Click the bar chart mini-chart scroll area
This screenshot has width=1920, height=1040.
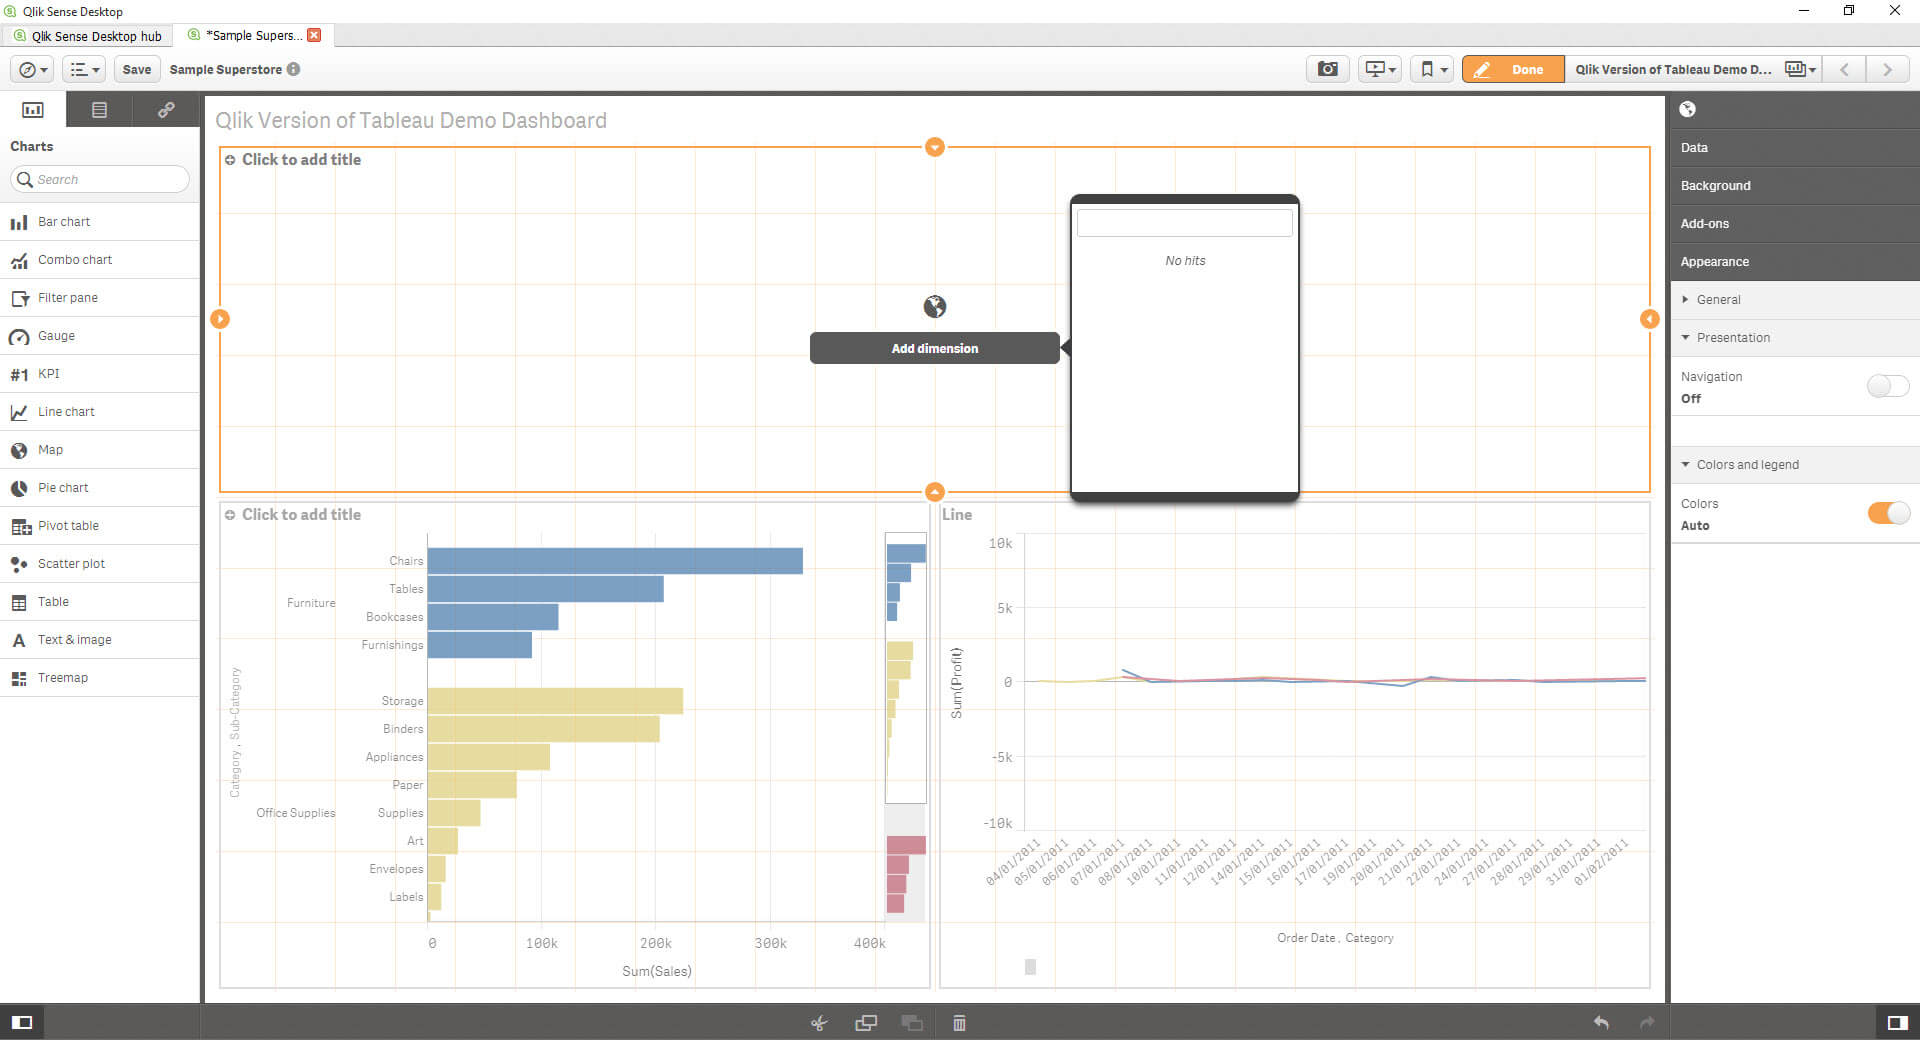click(x=906, y=726)
